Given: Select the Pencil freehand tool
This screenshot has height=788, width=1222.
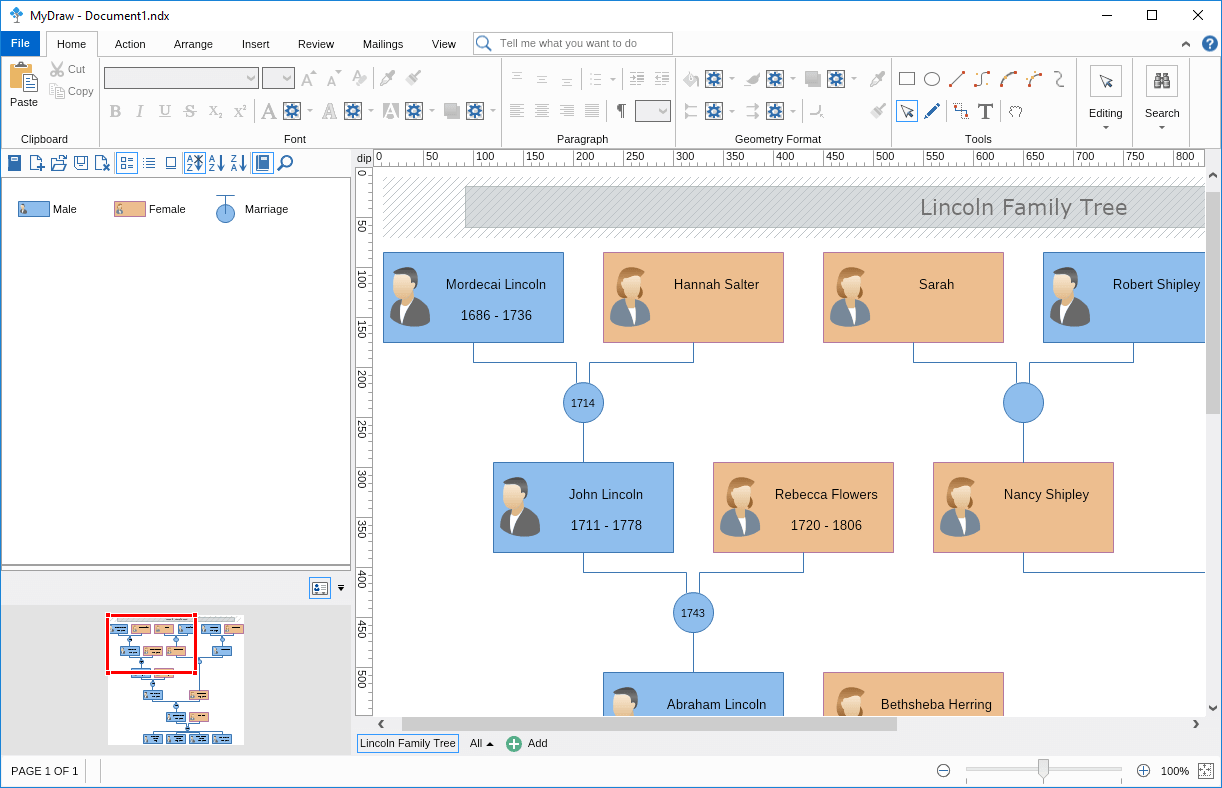Looking at the screenshot, I should pyautogui.click(x=932, y=111).
